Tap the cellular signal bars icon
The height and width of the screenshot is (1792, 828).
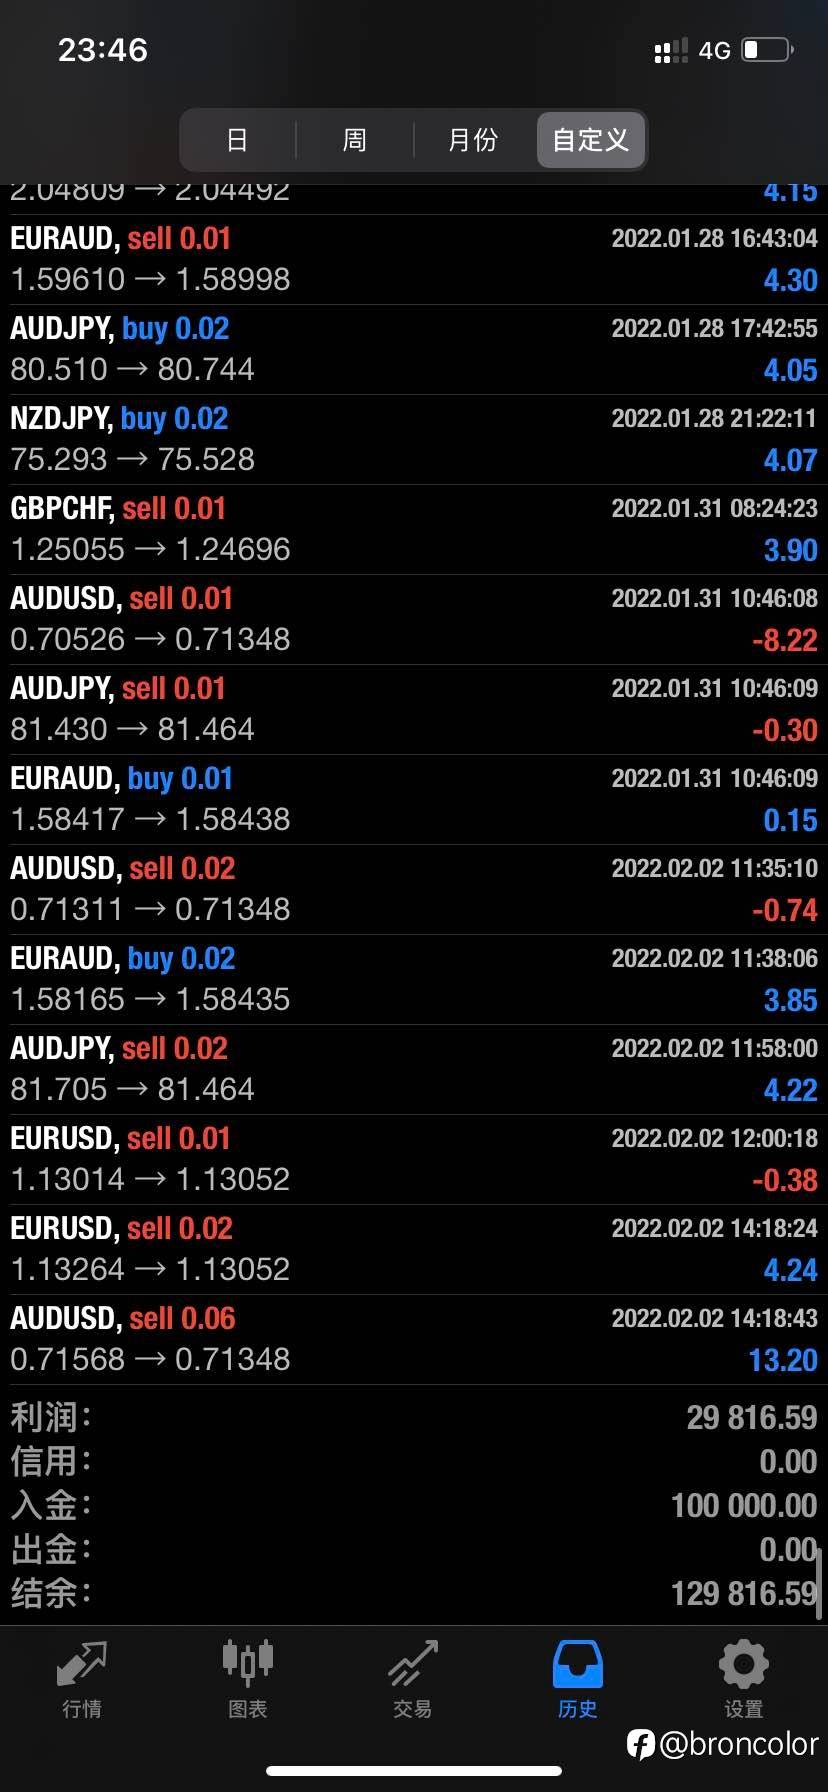[671, 50]
